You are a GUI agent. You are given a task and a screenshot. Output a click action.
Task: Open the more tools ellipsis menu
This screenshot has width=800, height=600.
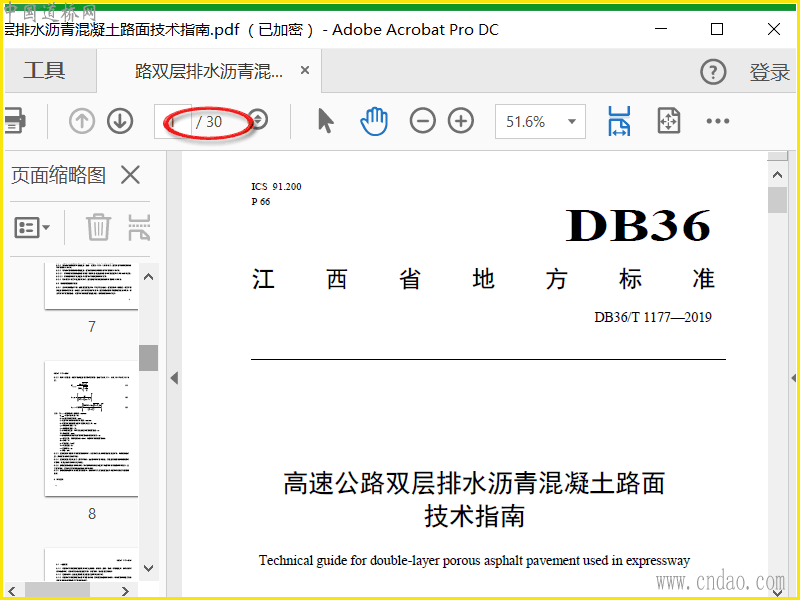pos(718,121)
